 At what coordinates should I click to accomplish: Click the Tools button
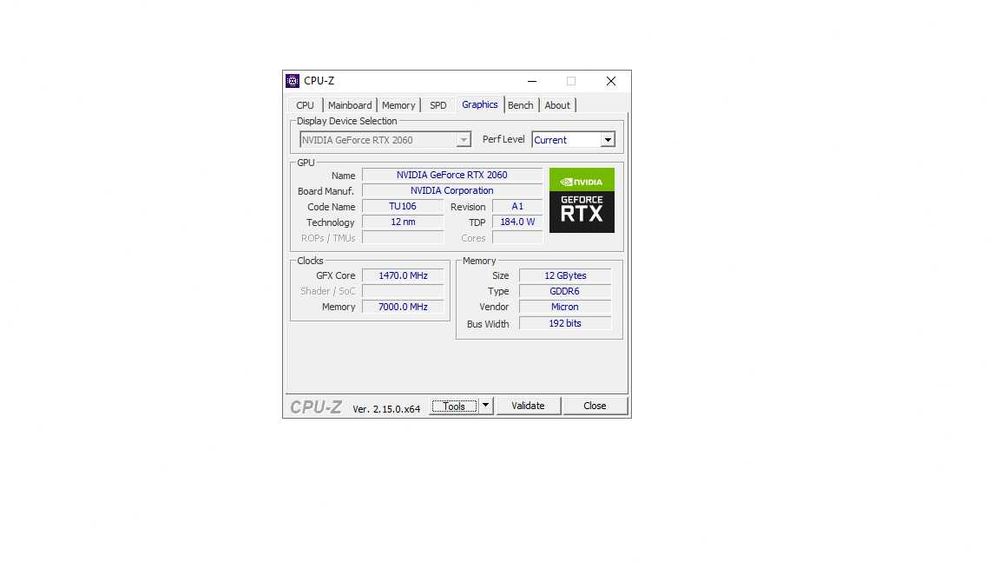point(454,406)
